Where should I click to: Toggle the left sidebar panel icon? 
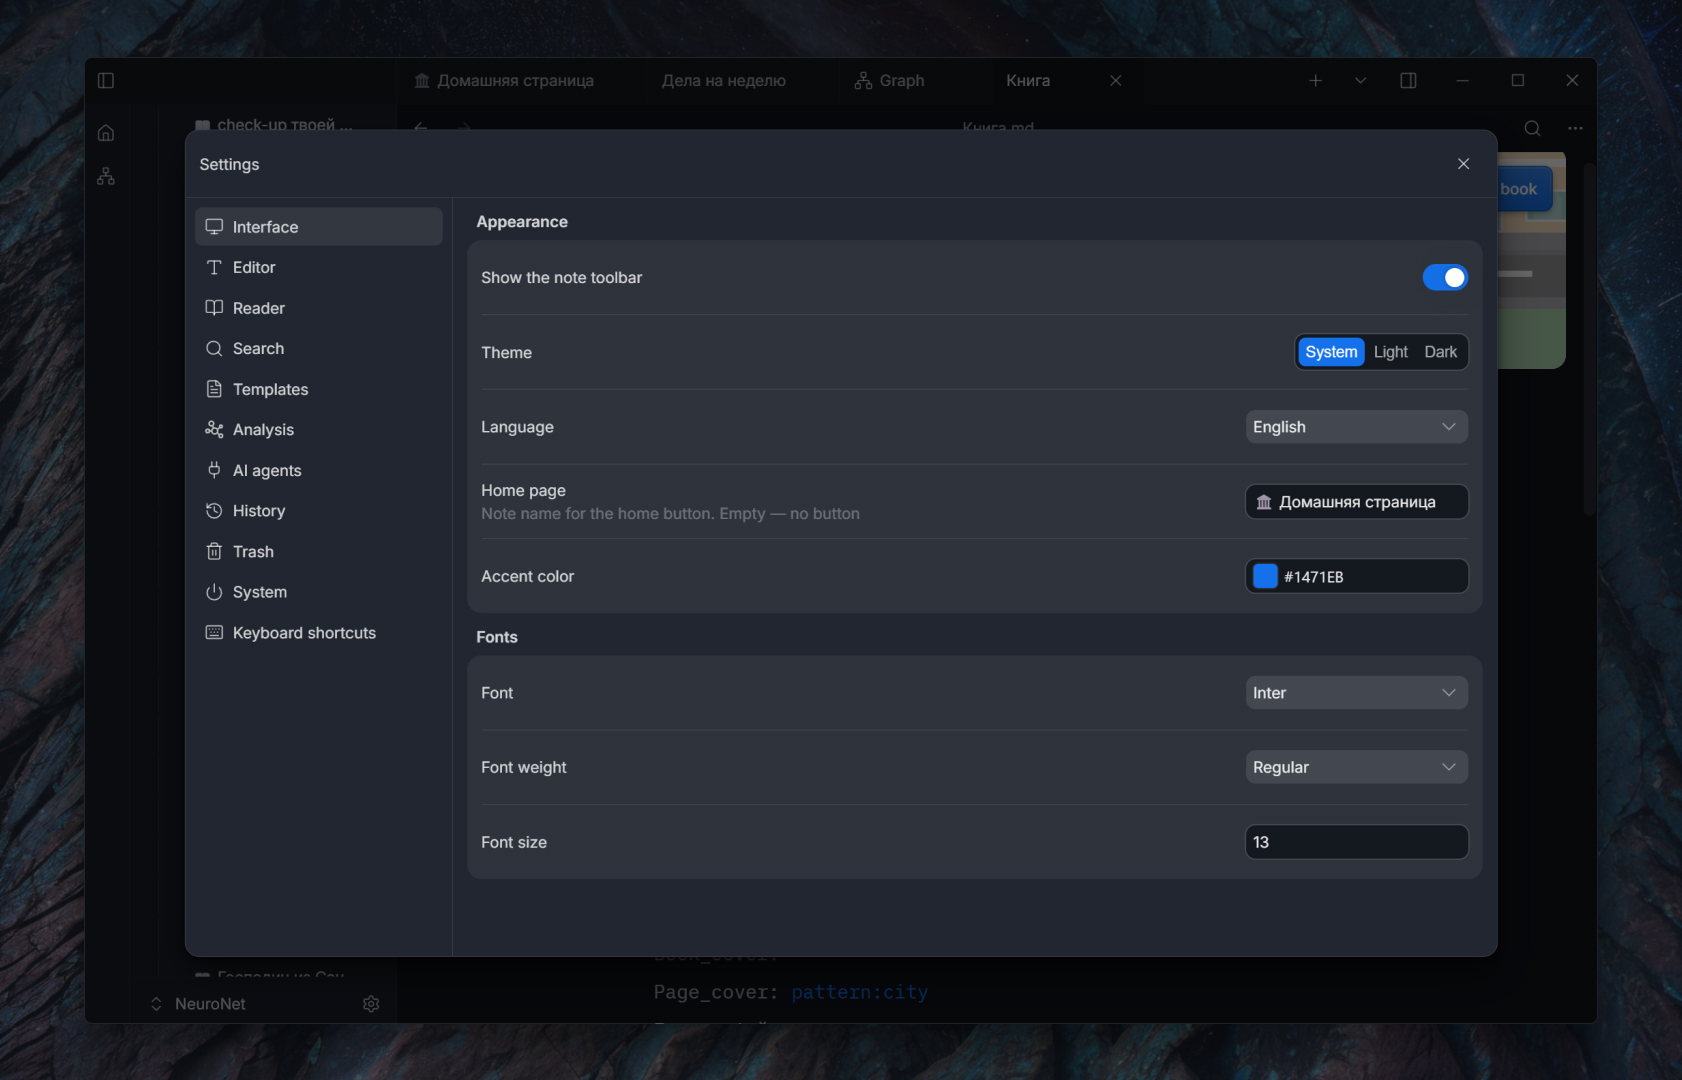point(106,81)
